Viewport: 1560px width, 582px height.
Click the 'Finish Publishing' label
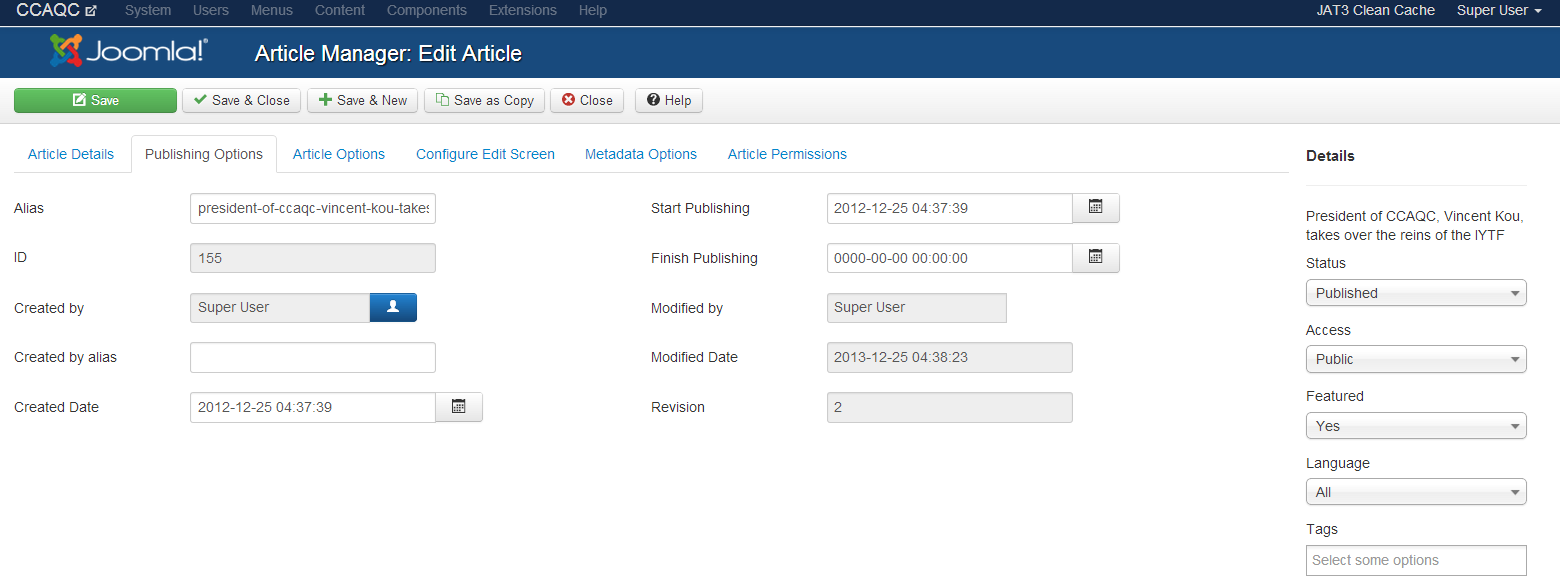tap(704, 258)
